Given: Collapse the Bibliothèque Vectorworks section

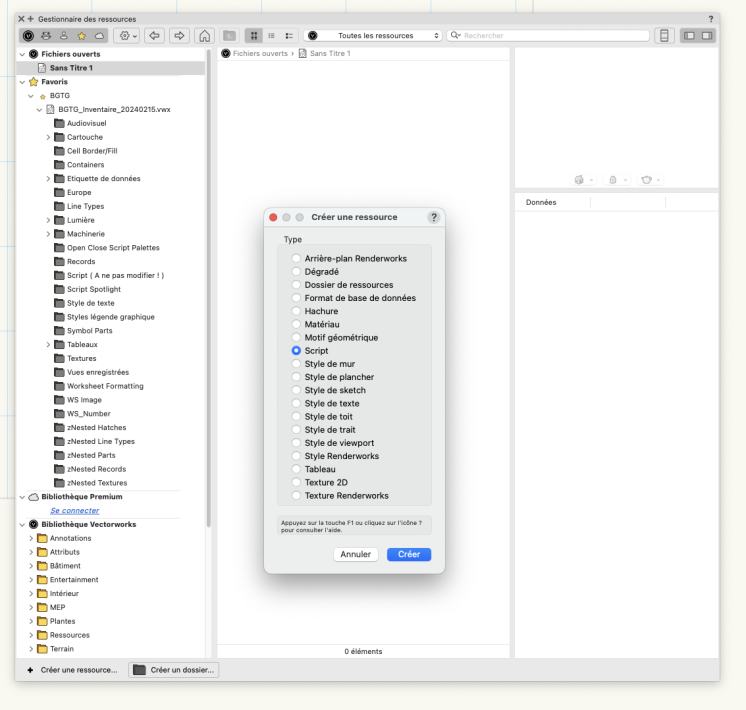Looking at the screenshot, I should point(22,524).
